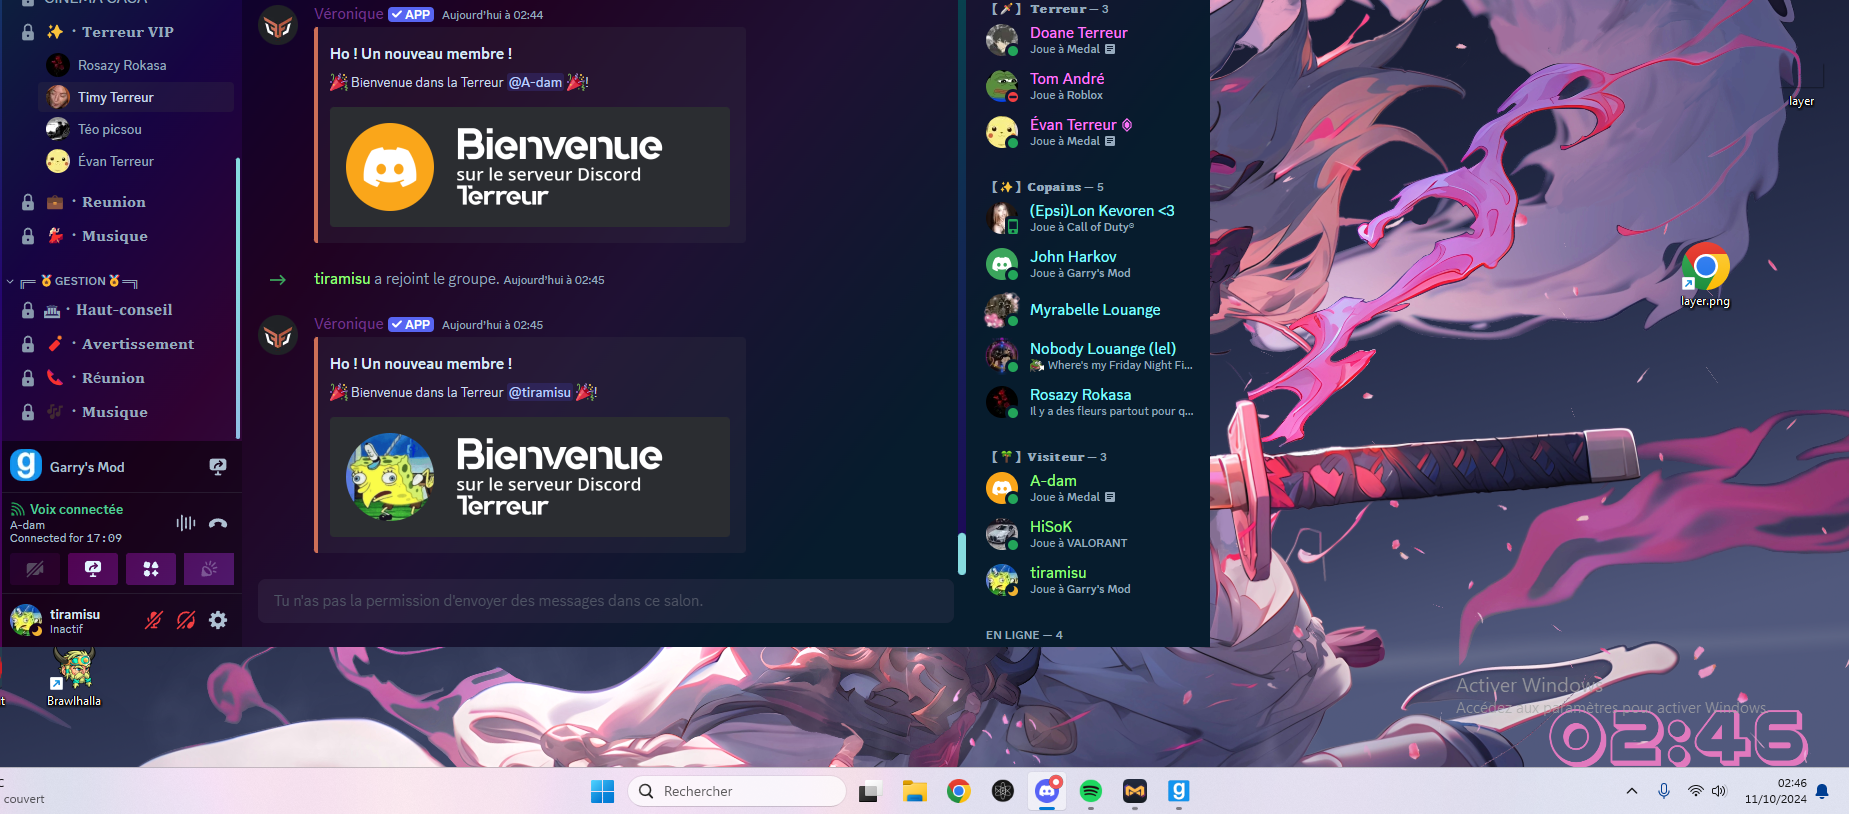This screenshot has width=1849, height=814.
Task: Disconnect from the voice channel
Action: [218, 523]
